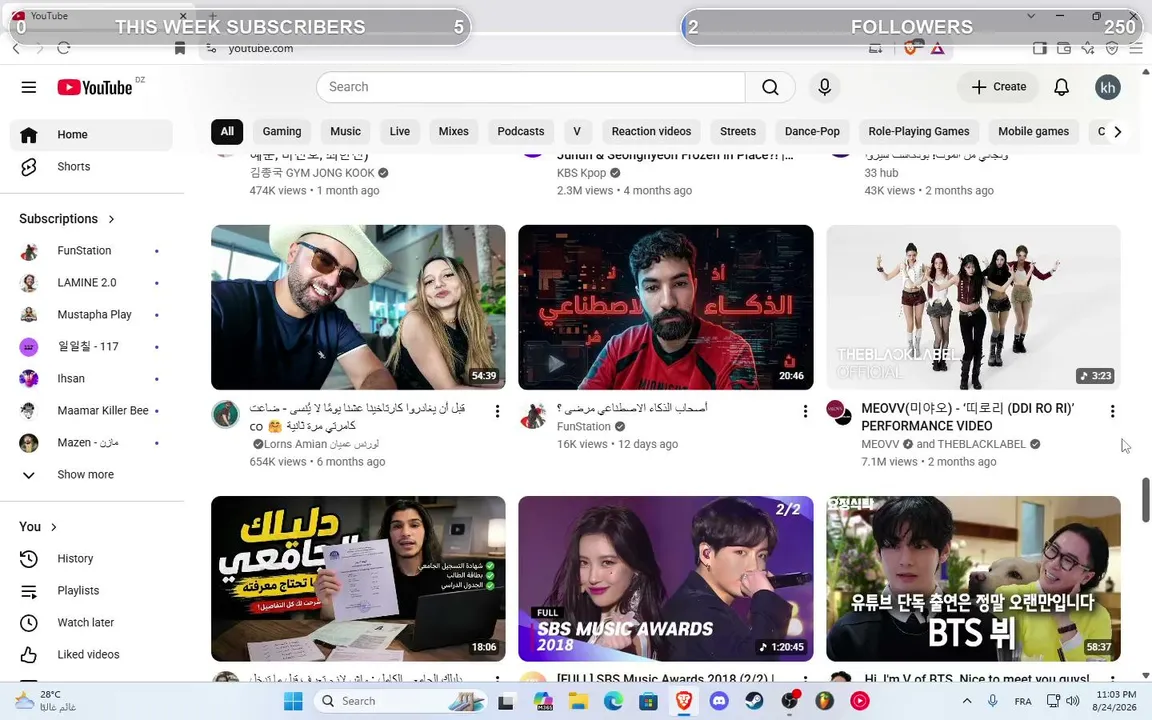Open the notifications bell

(x=1061, y=87)
